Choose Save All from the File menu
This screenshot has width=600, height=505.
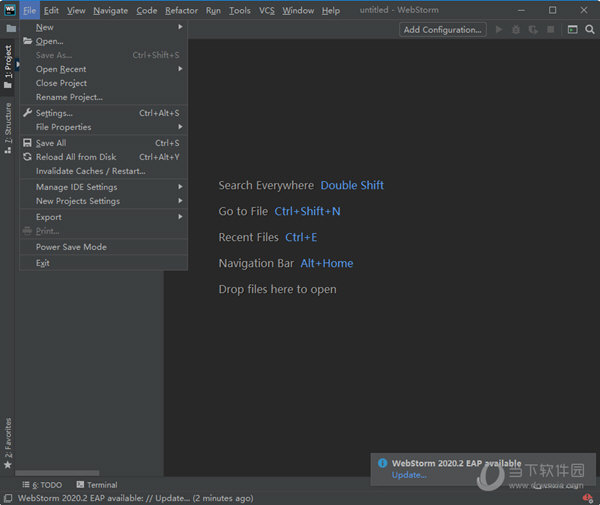point(103,143)
